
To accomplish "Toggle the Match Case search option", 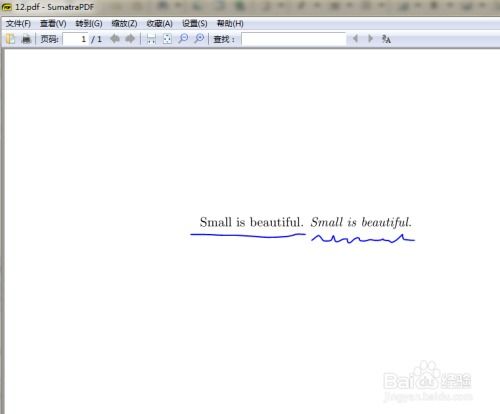I will click(386, 39).
